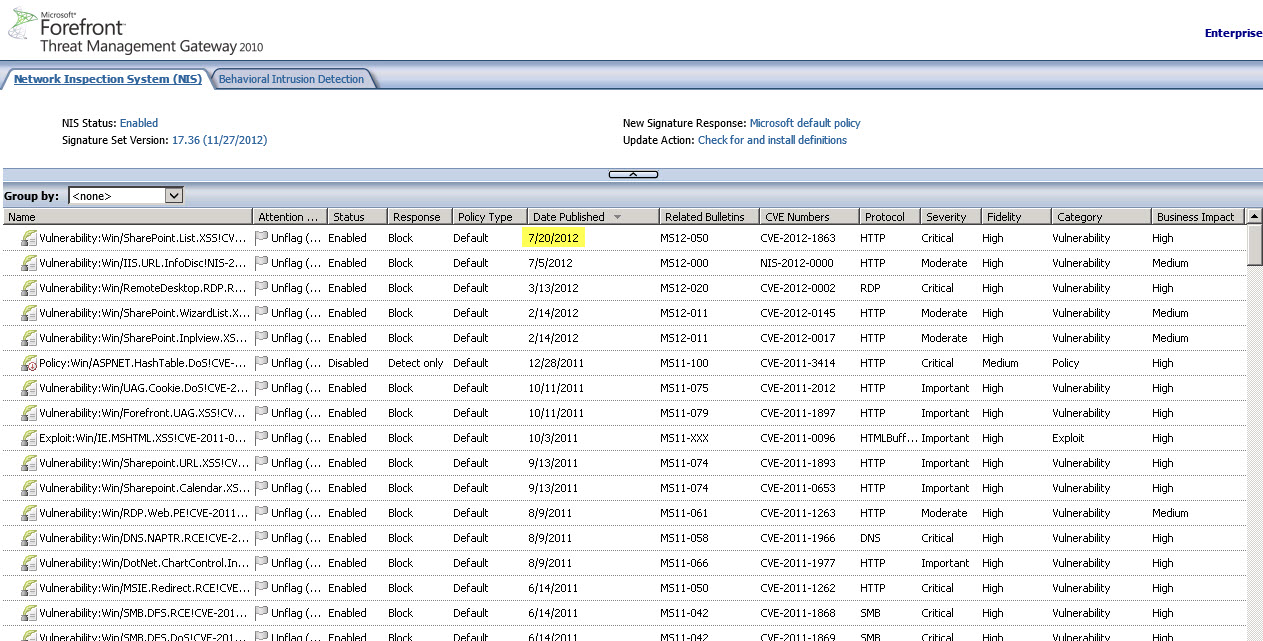Sort by the Date Published column header

[569, 217]
